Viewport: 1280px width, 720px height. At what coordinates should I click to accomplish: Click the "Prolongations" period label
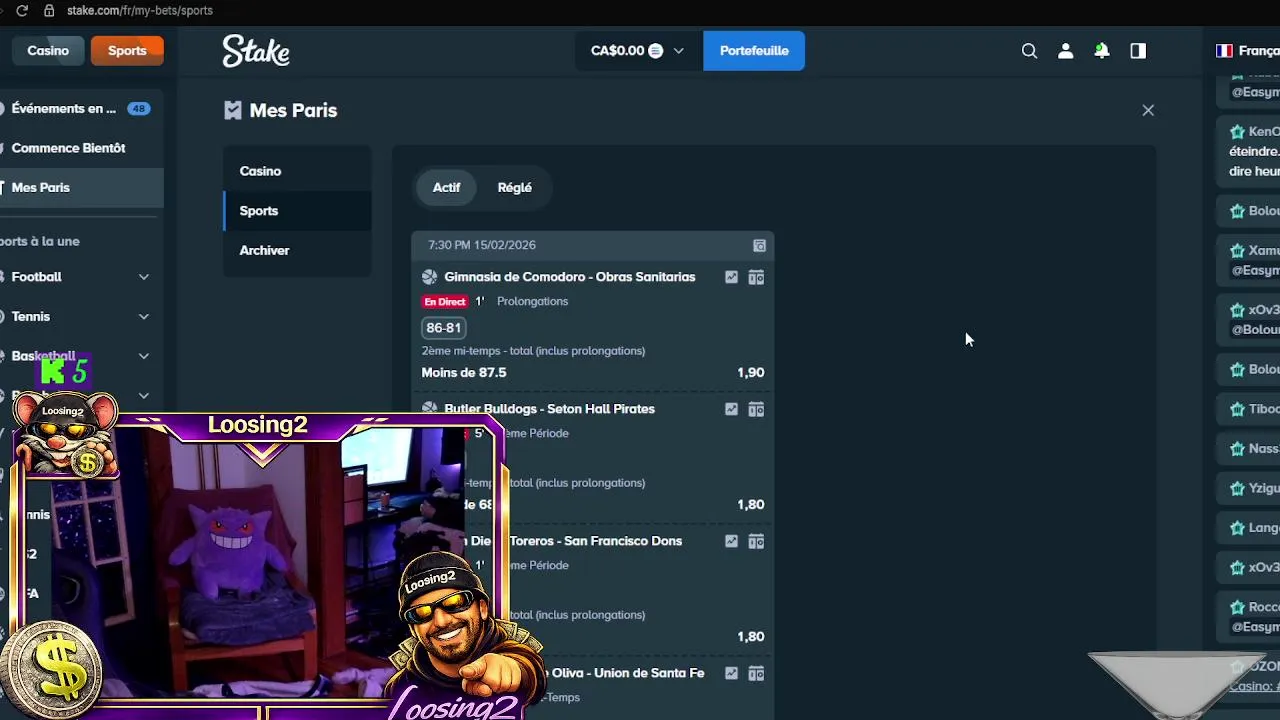pos(532,302)
